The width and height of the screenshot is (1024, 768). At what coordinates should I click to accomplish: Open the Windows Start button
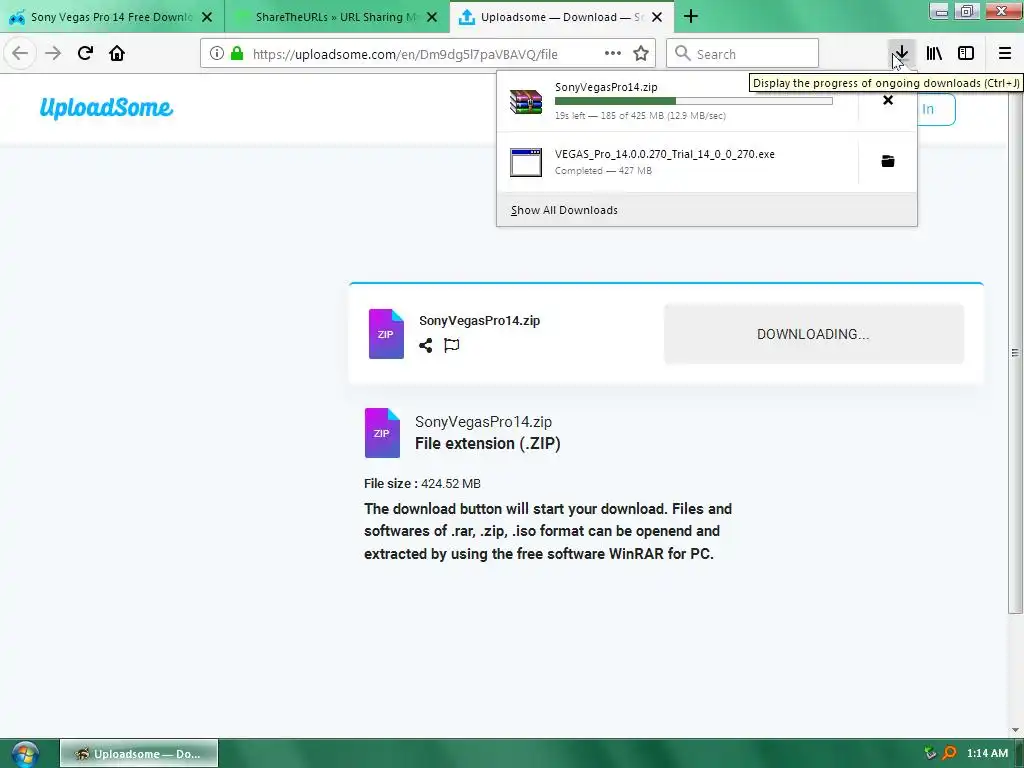pos(24,754)
